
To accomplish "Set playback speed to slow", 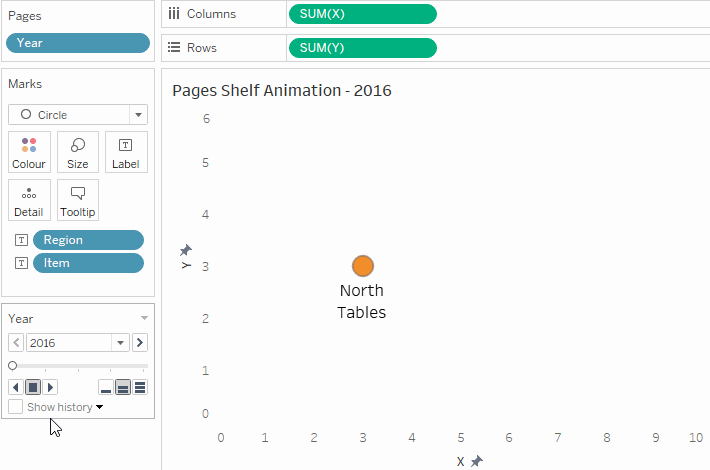I will [x=106, y=387].
